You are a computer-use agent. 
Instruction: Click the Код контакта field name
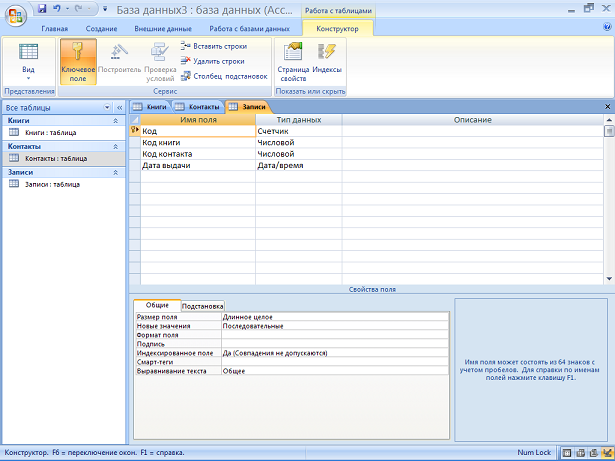(198, 154)
